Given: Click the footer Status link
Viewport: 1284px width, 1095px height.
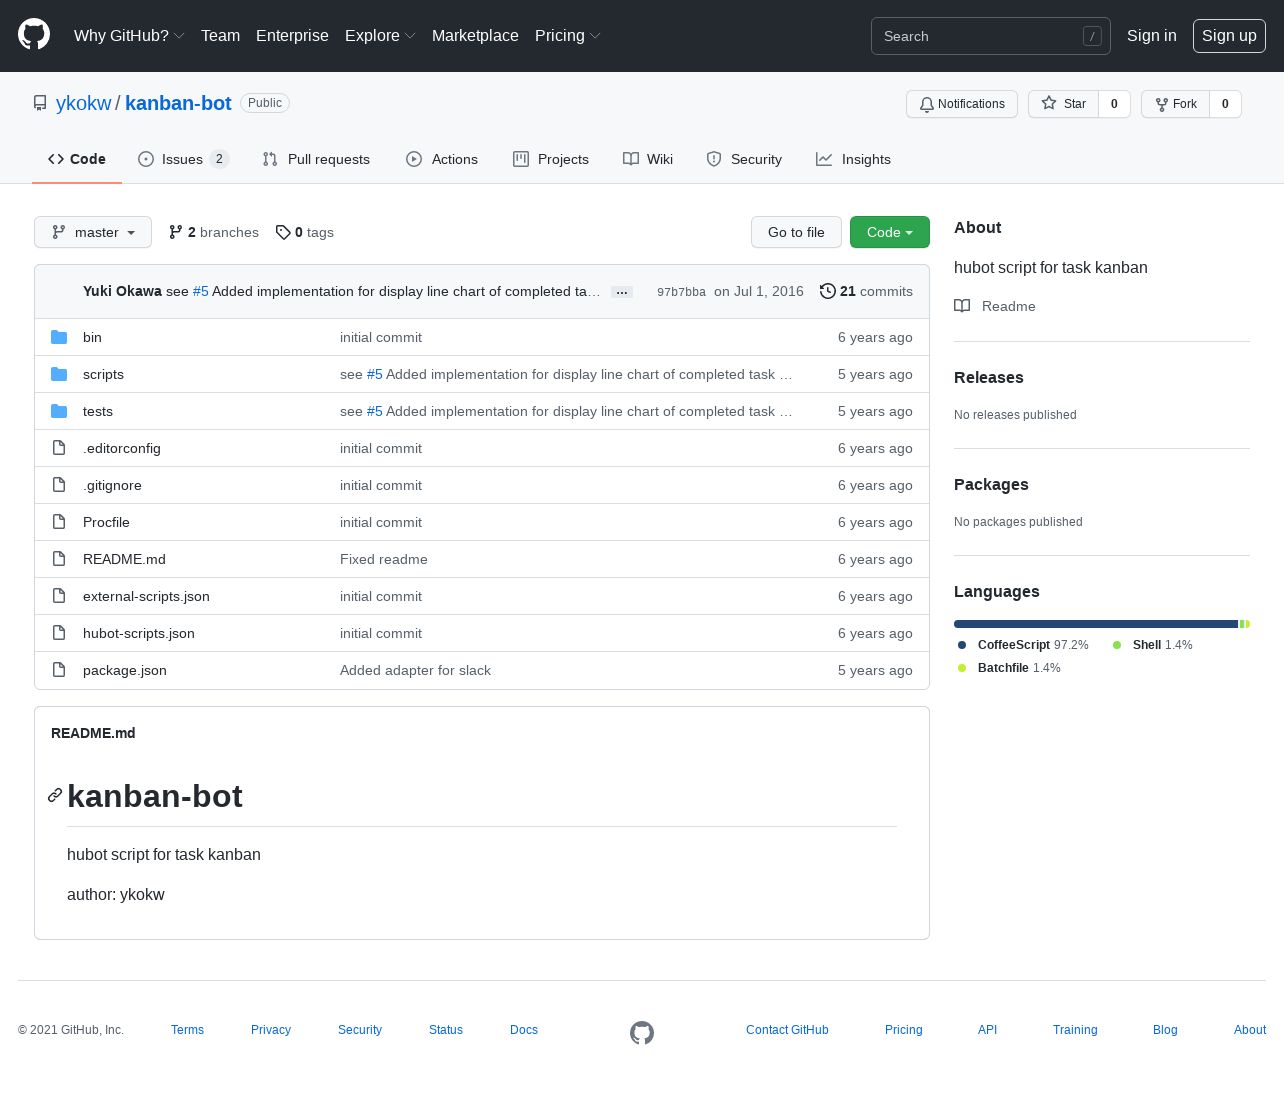Looking at the screenshot, I should point(446,1030).
